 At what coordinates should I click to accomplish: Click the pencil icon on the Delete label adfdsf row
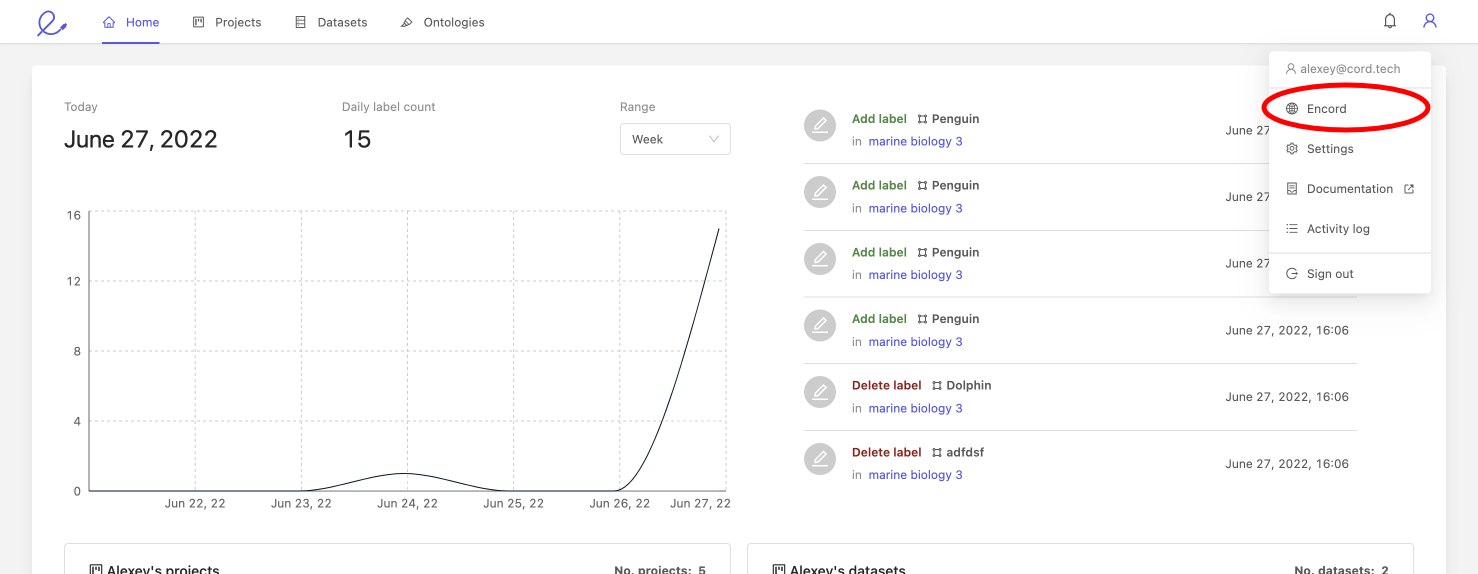tap(820, 459)
